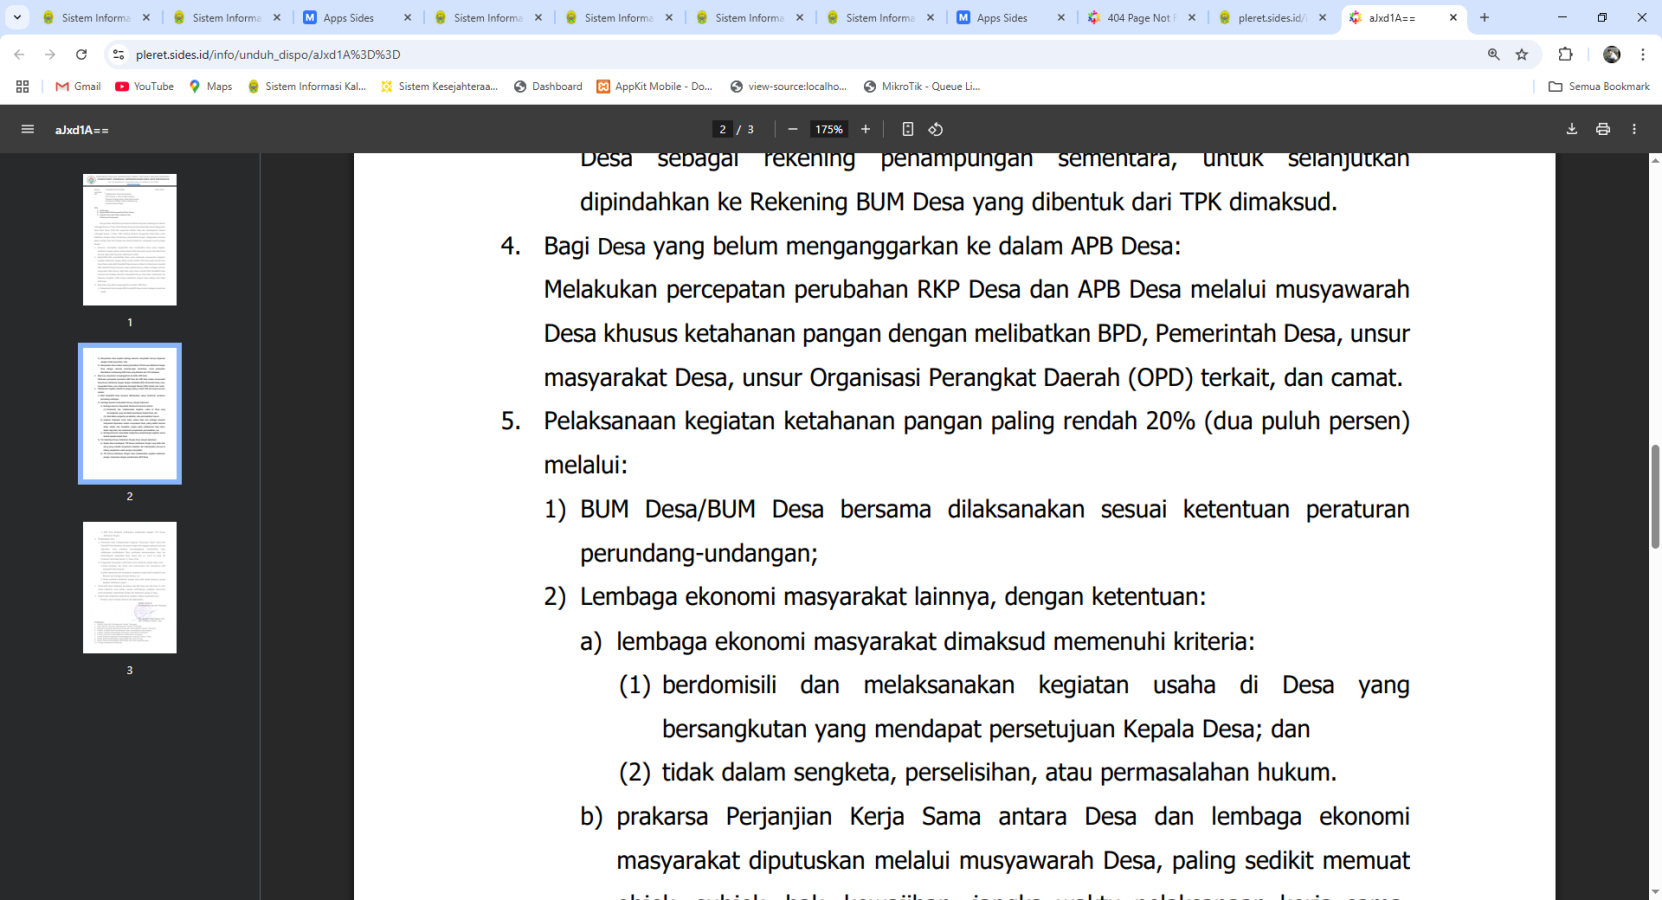This screenshot has width=1662, height=900.
Task: Open the Maps bookmark
Action: point(210,87)
